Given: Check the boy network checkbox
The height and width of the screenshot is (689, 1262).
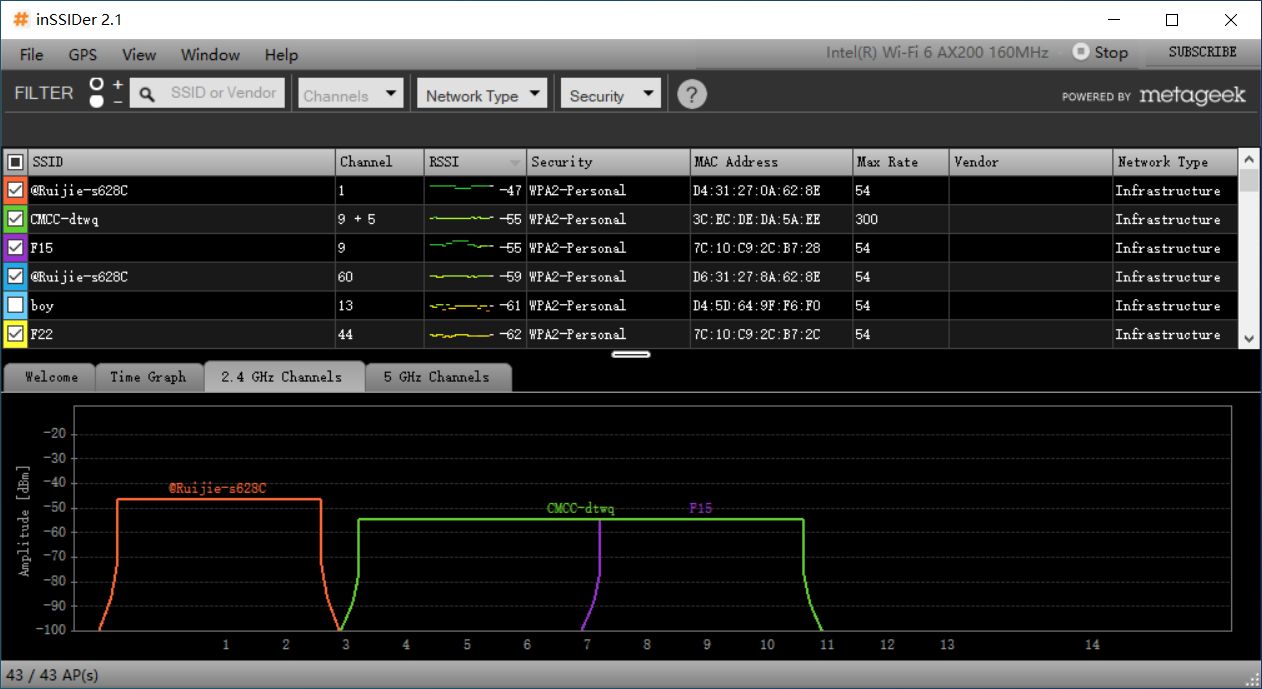Looking at the screenshot, I should (x=15, y=305).
